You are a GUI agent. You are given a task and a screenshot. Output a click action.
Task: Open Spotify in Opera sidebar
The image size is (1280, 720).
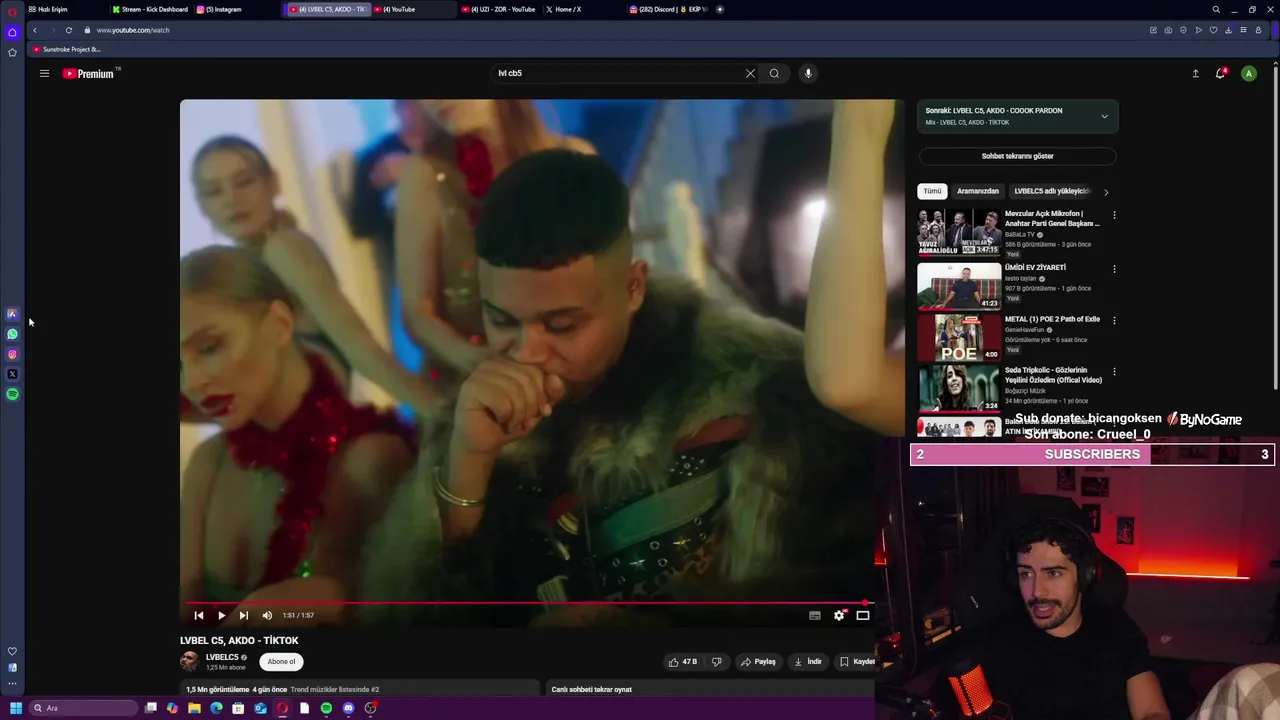pyautogui.click(x=12, y=394)
